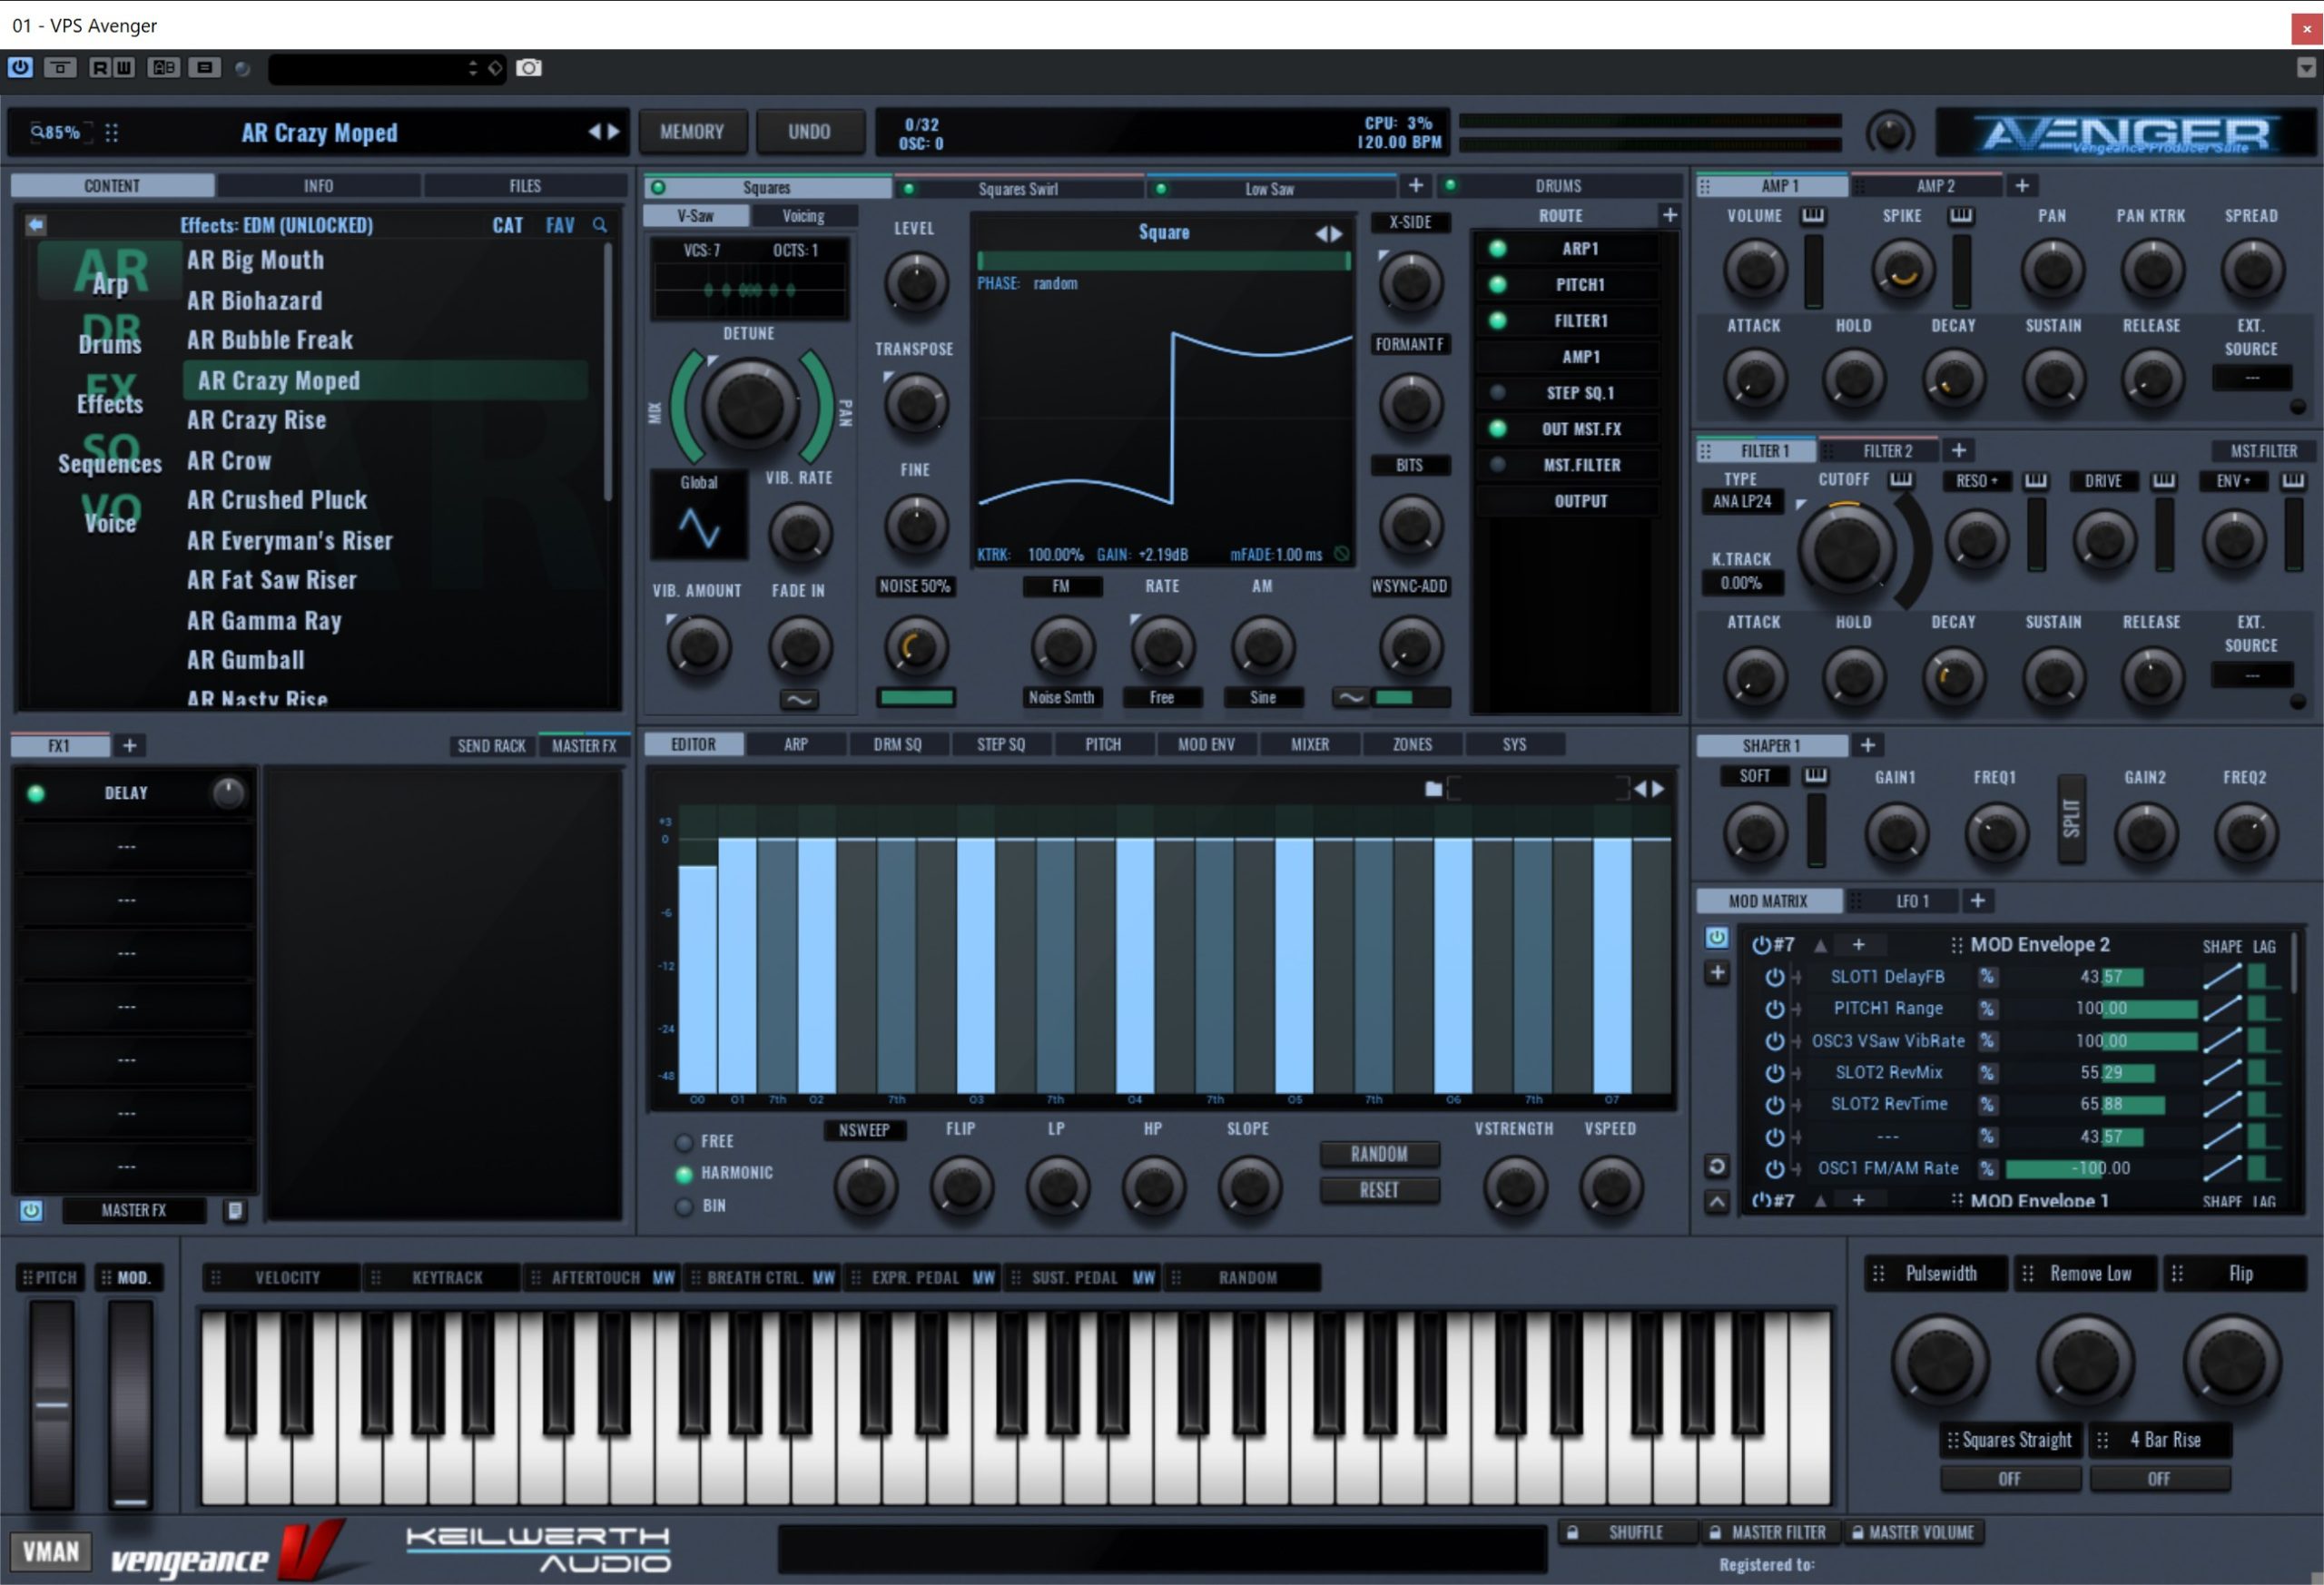Open the INFO tab in browser
The height and width of the screenshot is (1585, 2324).
pos(318,186)
